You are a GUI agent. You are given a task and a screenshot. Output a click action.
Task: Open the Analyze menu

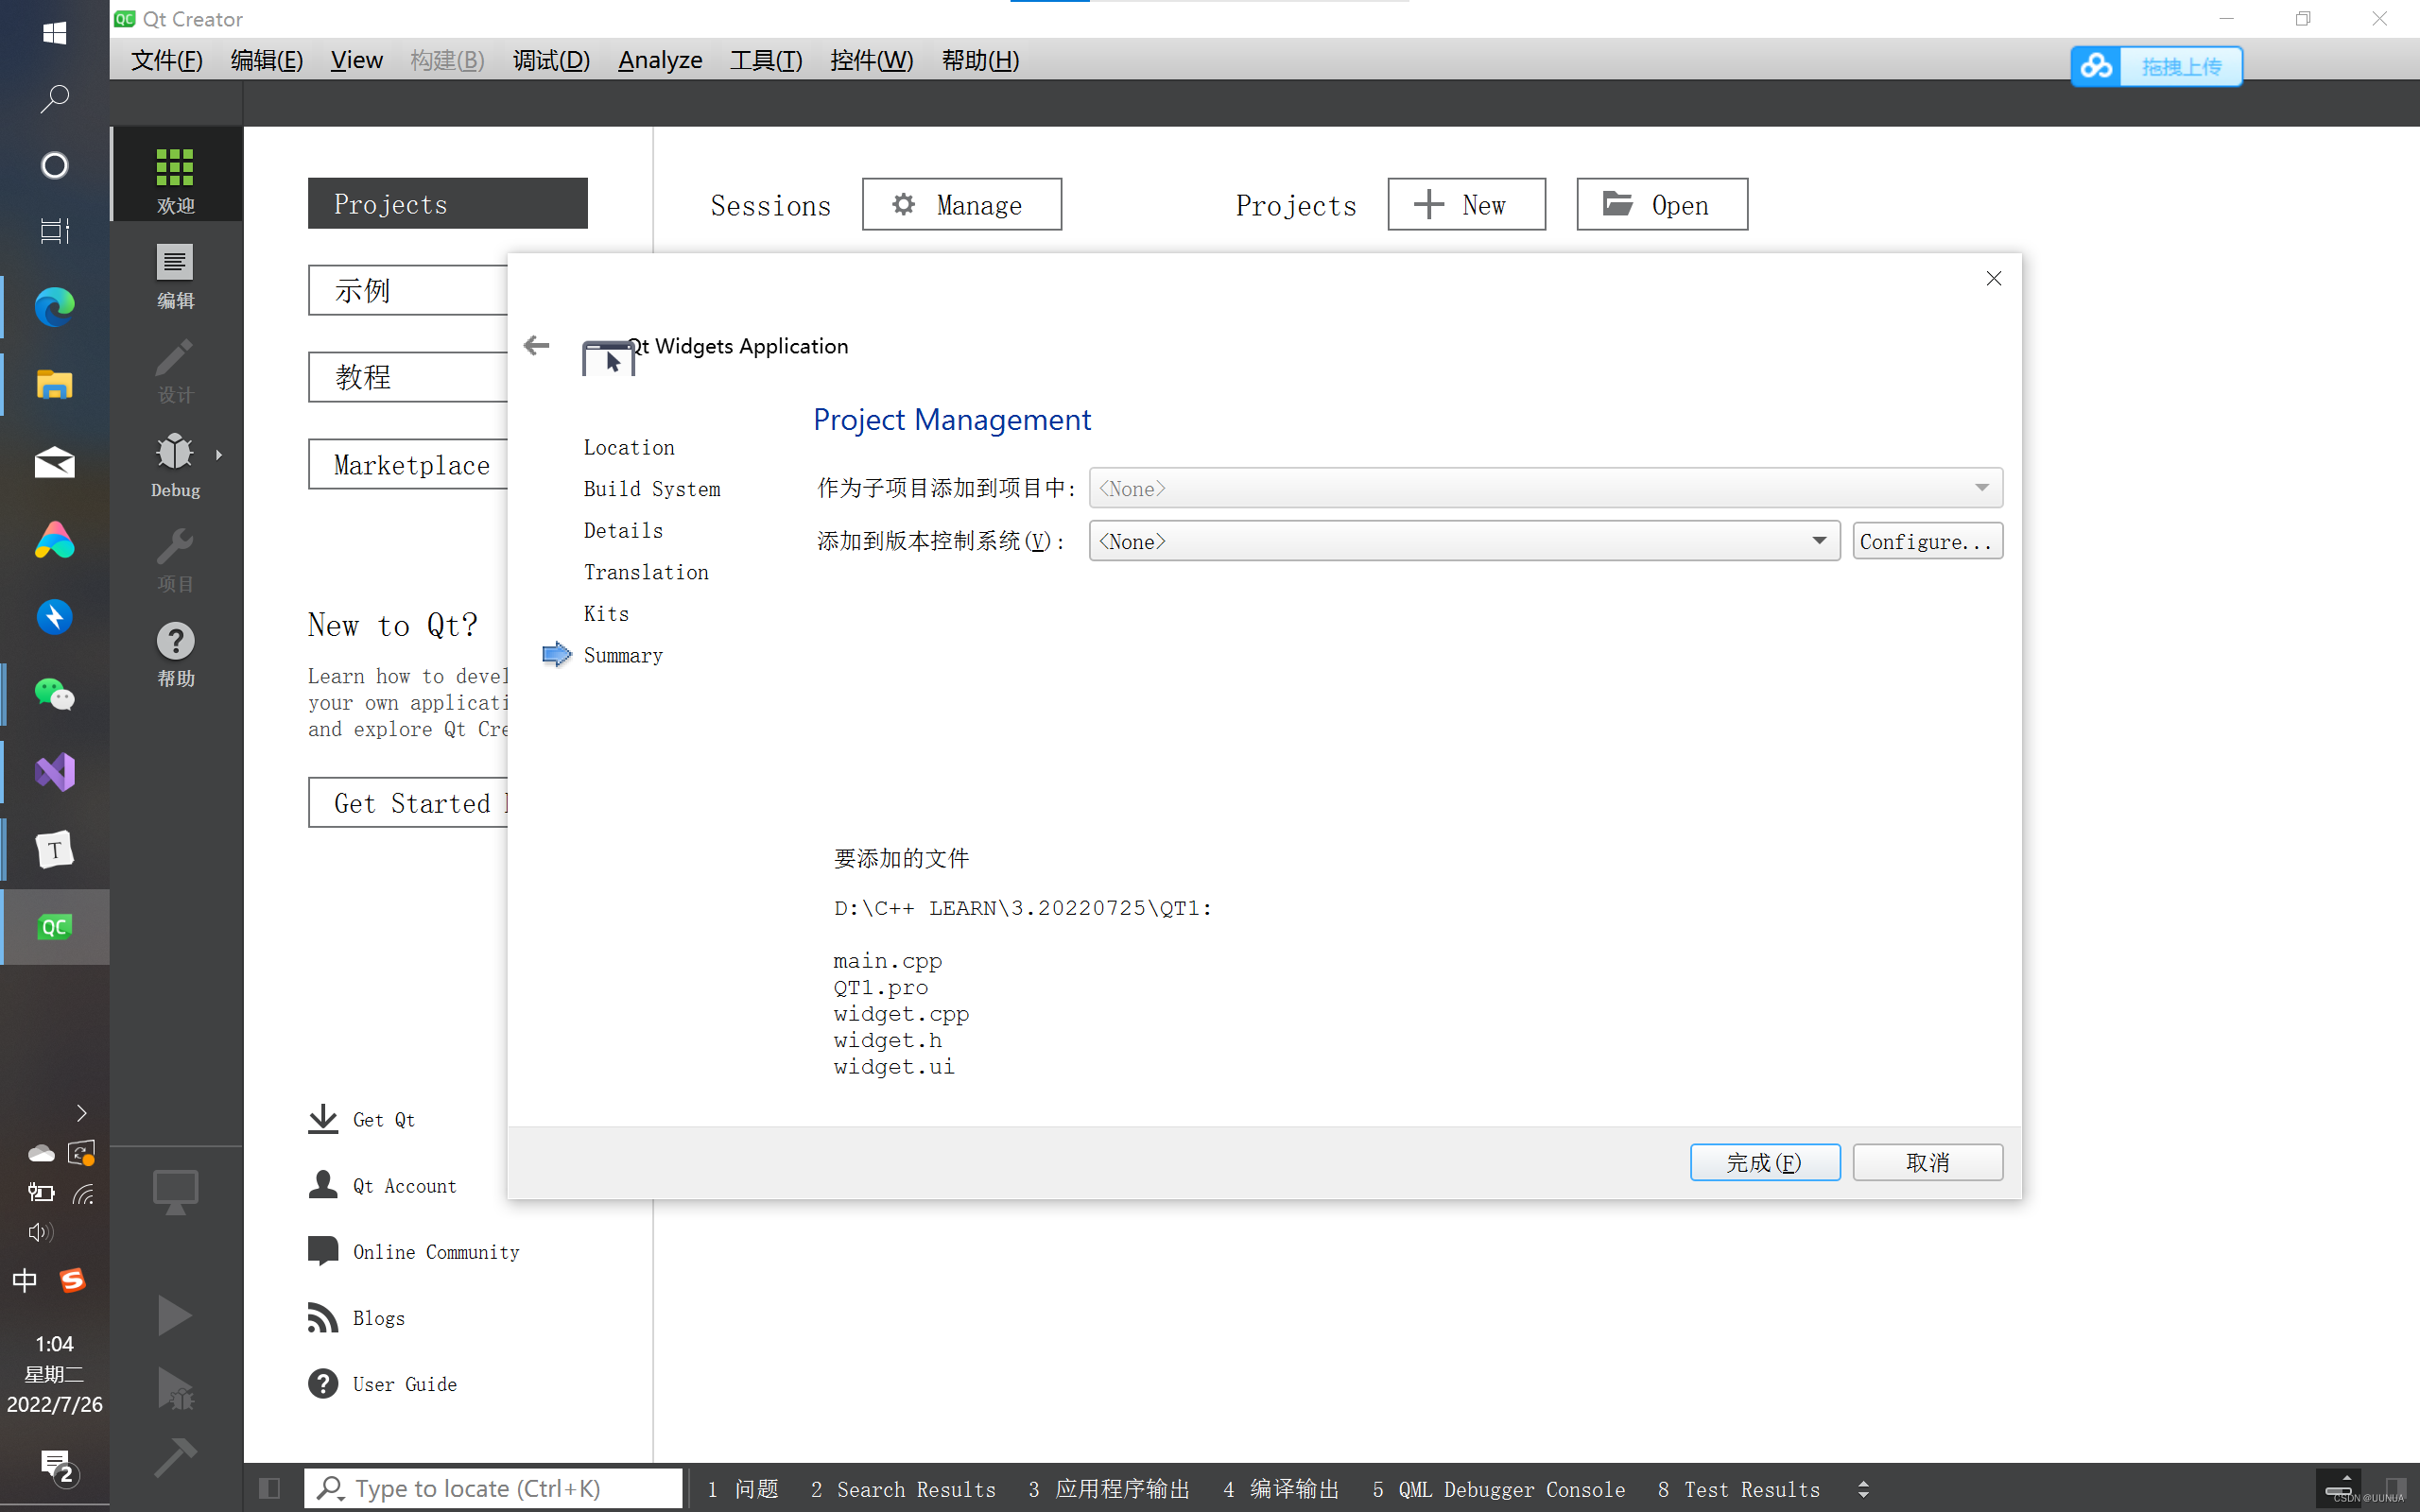click(660, 60)
